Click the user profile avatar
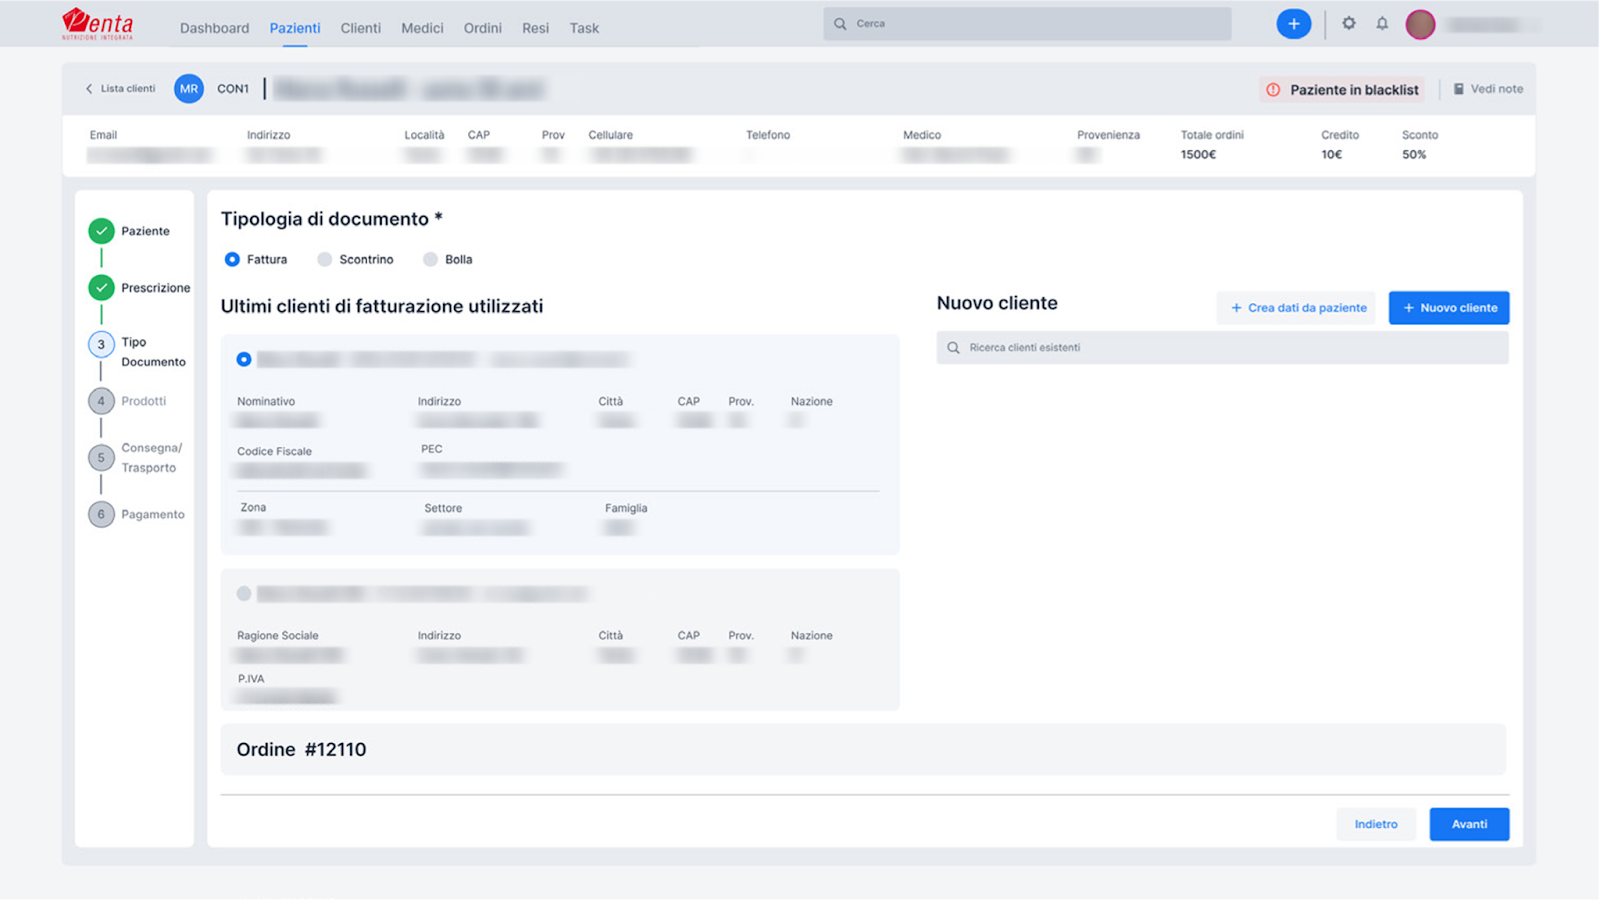 [x=1420, y=24]
